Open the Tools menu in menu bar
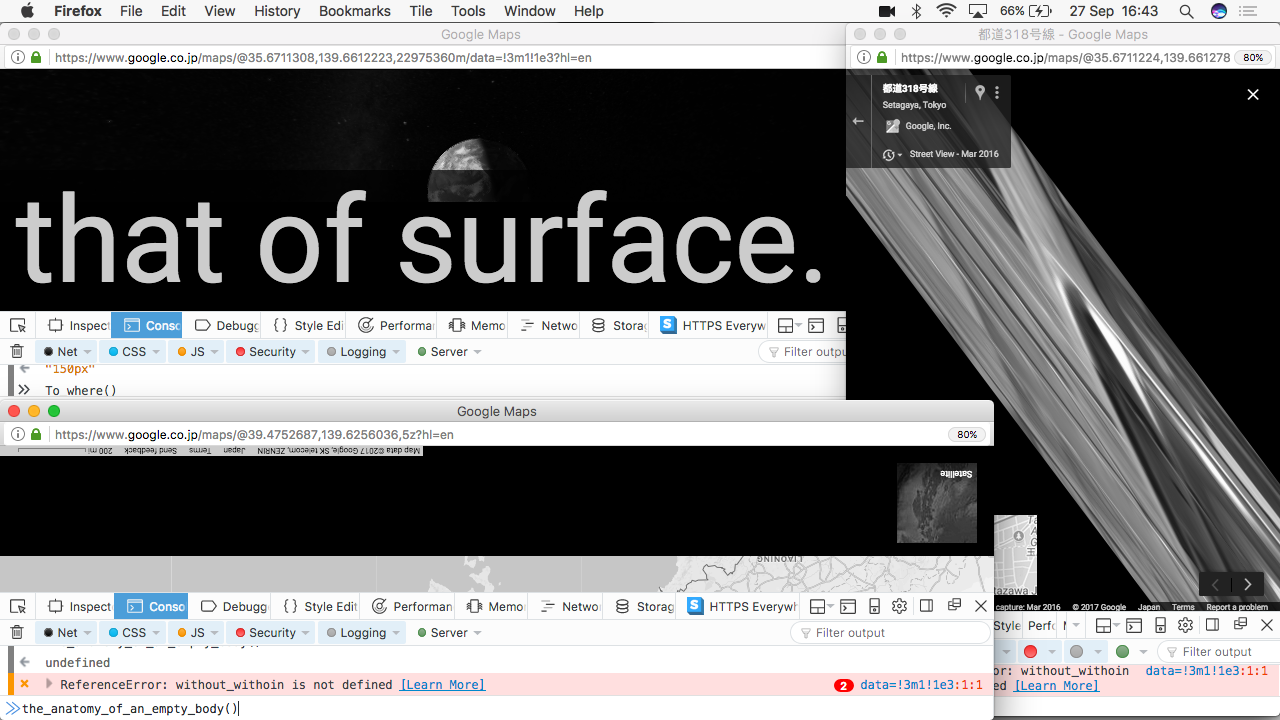Viewport: 1280px width, 720px height. (x=468, y=11)
